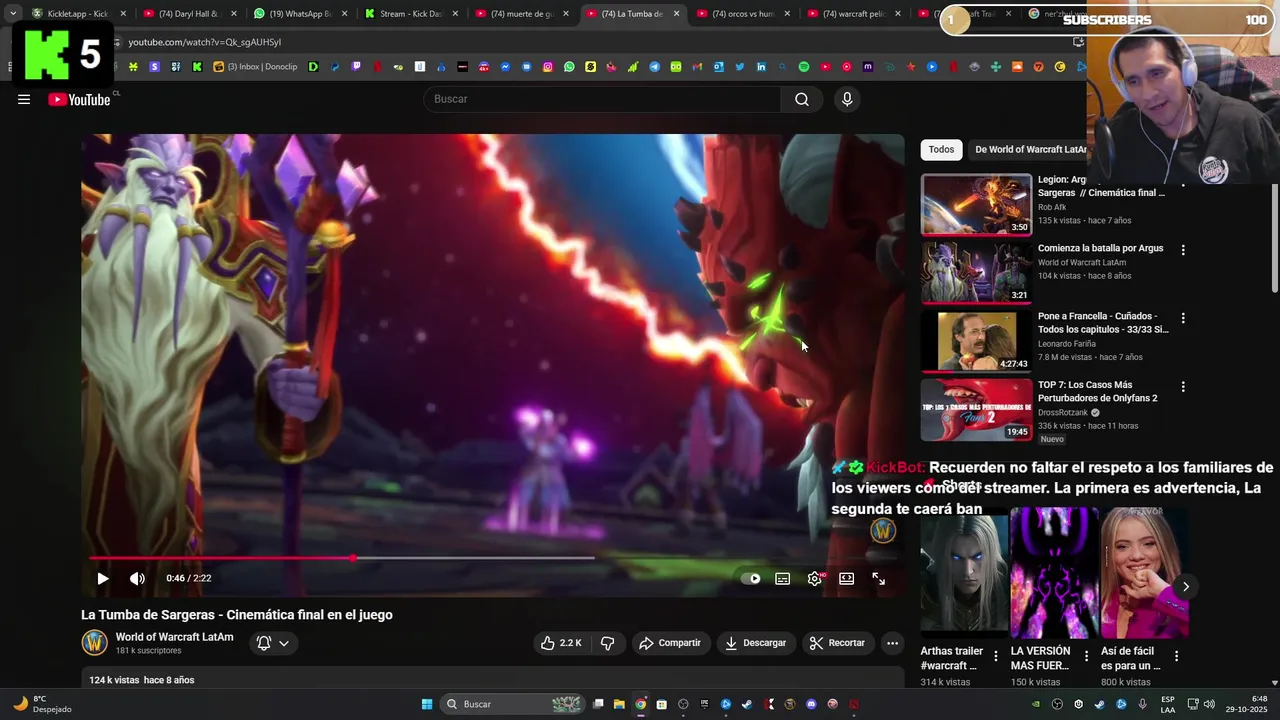Viewport: 1280px width, 720px height.
Task: Open options menu for Comienza la batalla video
Action: (x=1183, y=250)
